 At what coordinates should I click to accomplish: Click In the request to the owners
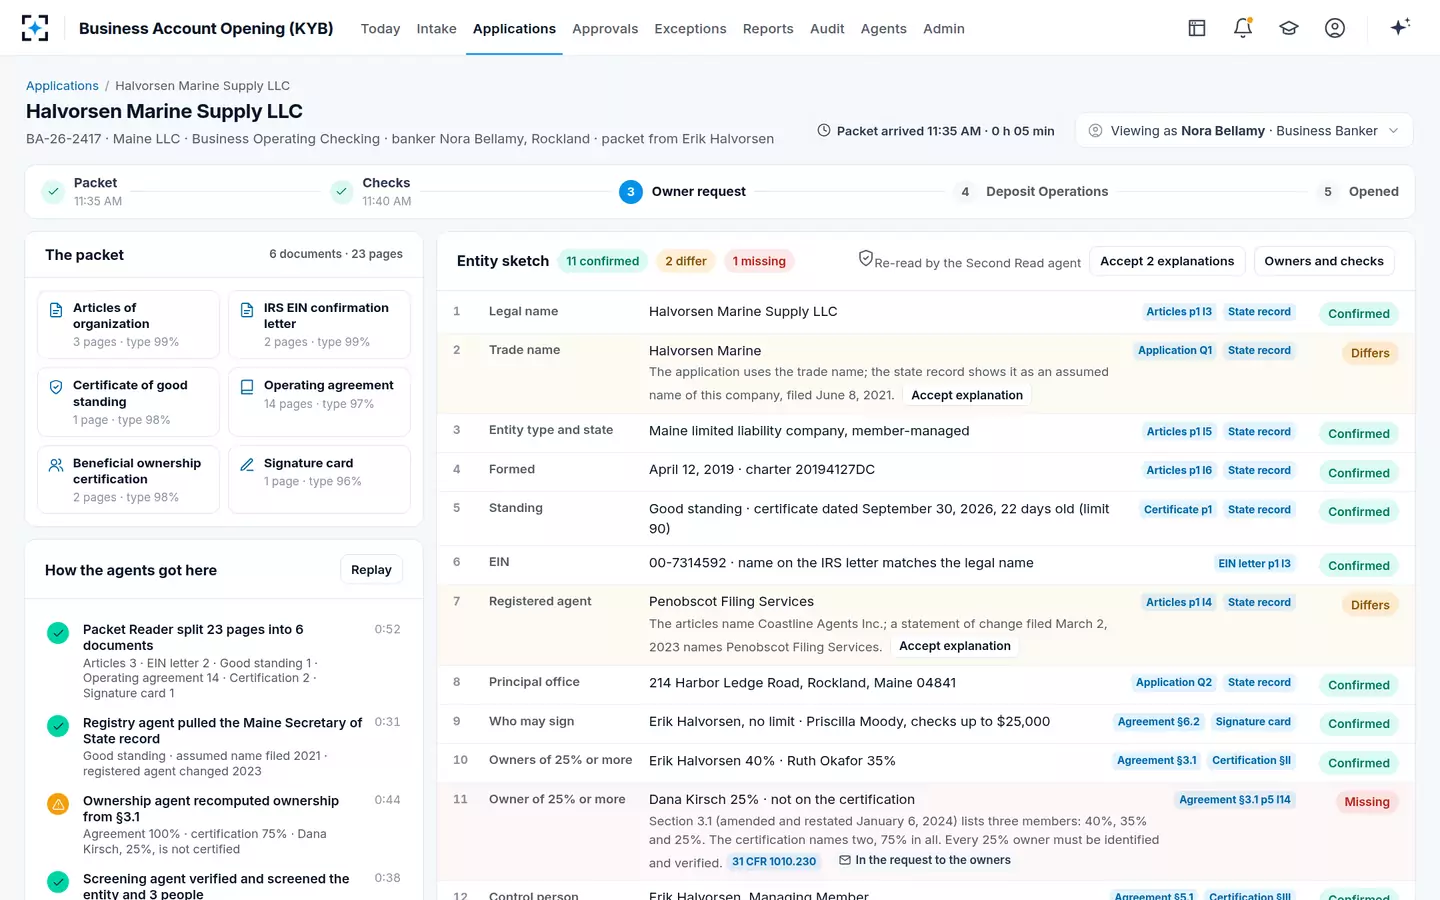tap(925, 860)
